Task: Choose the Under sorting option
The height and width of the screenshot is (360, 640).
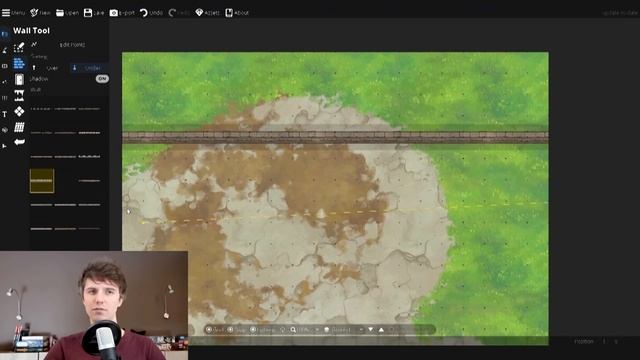Action: point(89,68)
